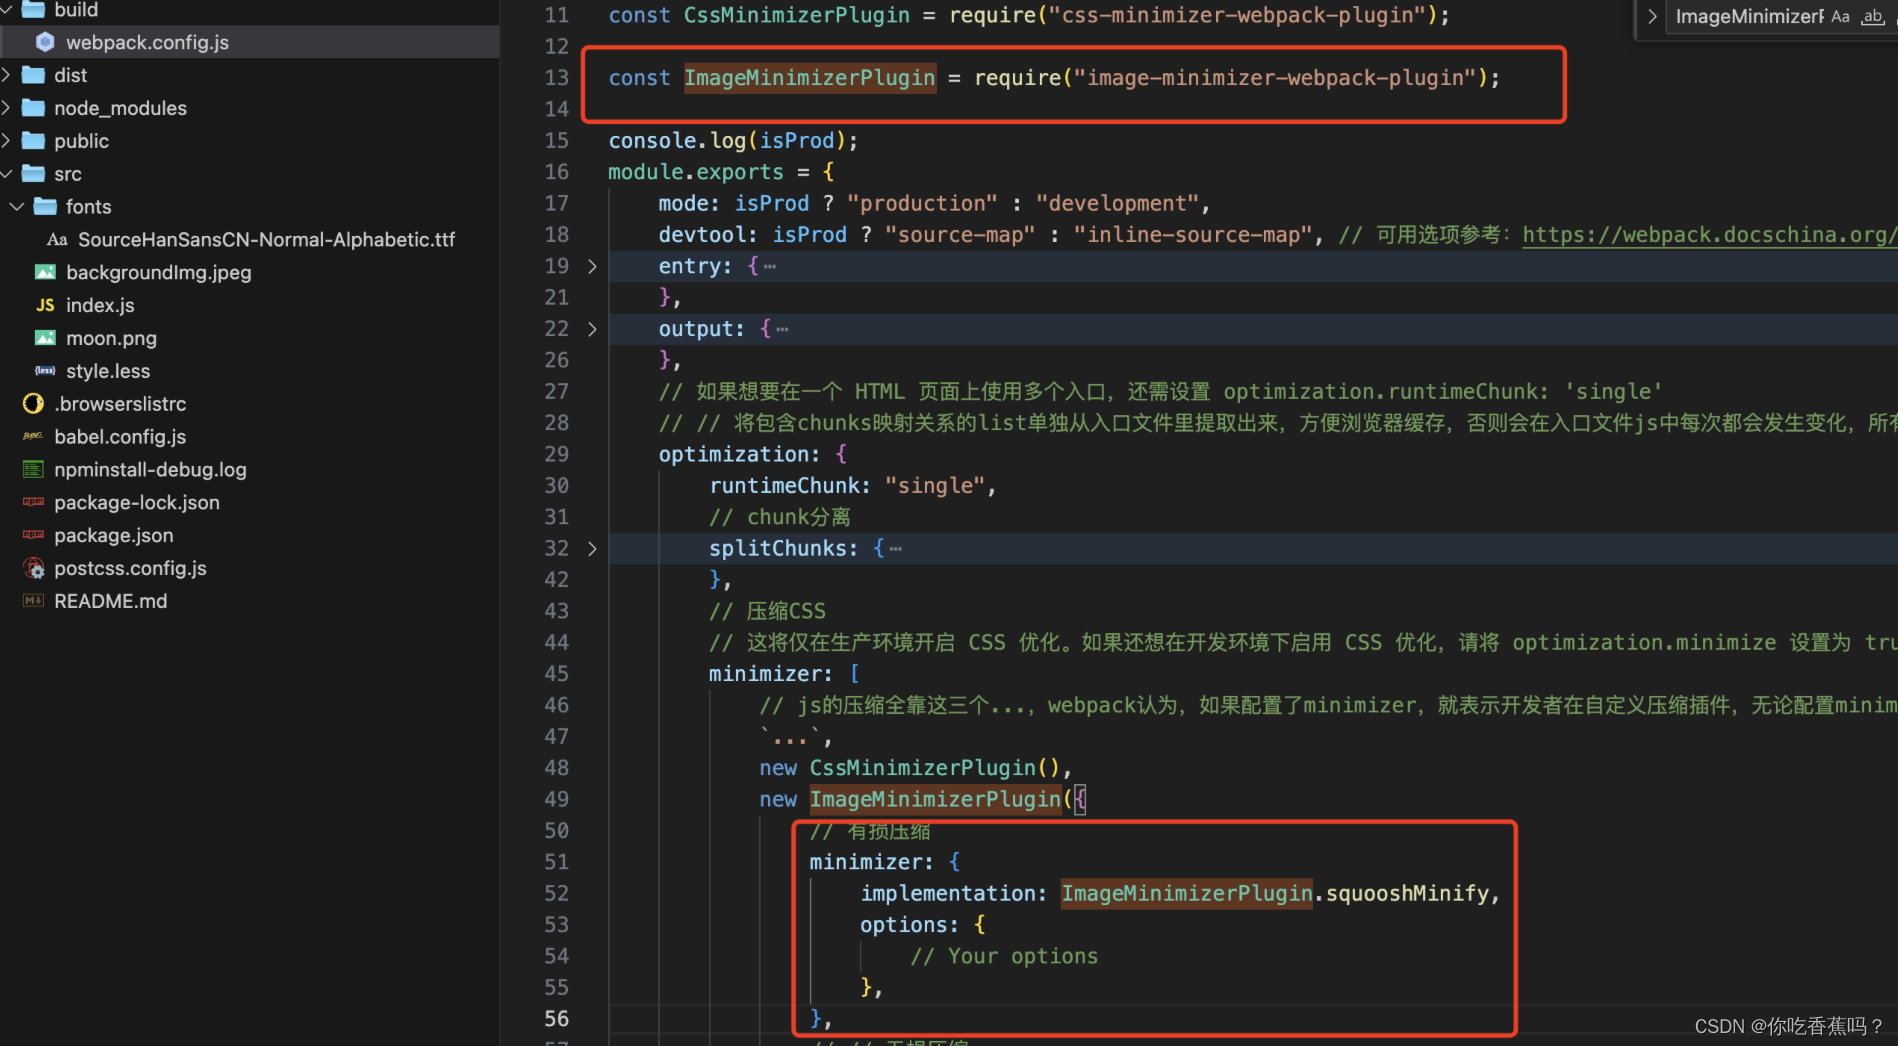Click the src folder icon
1898x1046 pixels.
pos(33,174)
